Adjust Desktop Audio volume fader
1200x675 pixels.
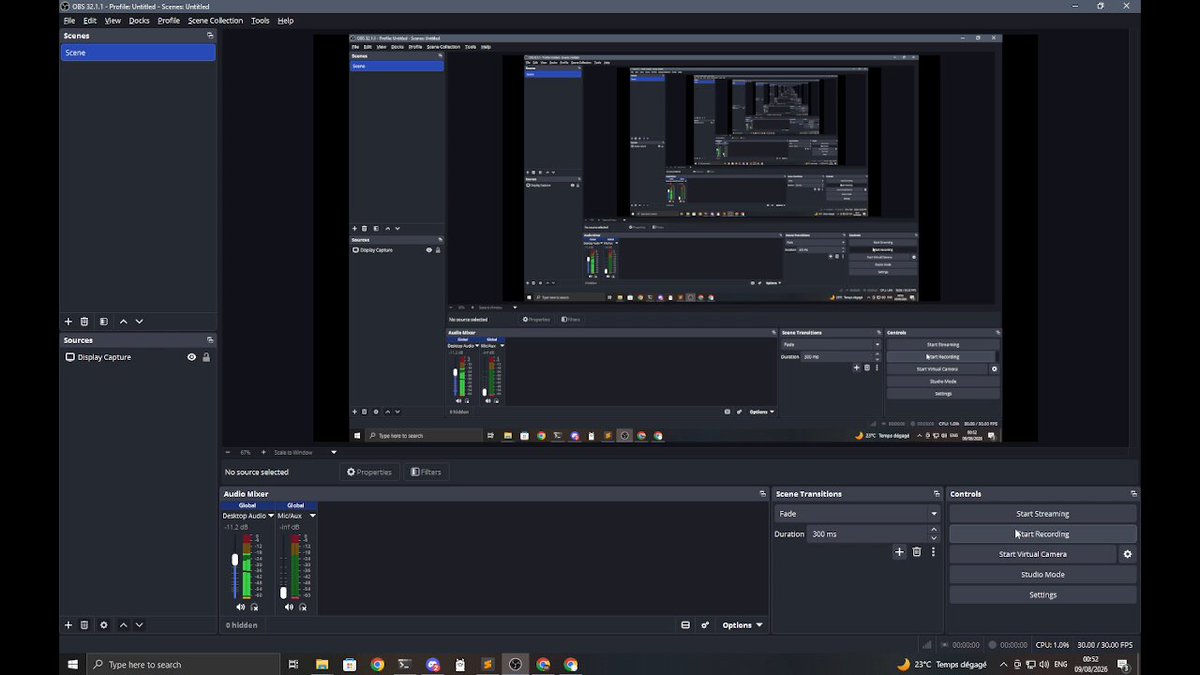pos(235,560)
